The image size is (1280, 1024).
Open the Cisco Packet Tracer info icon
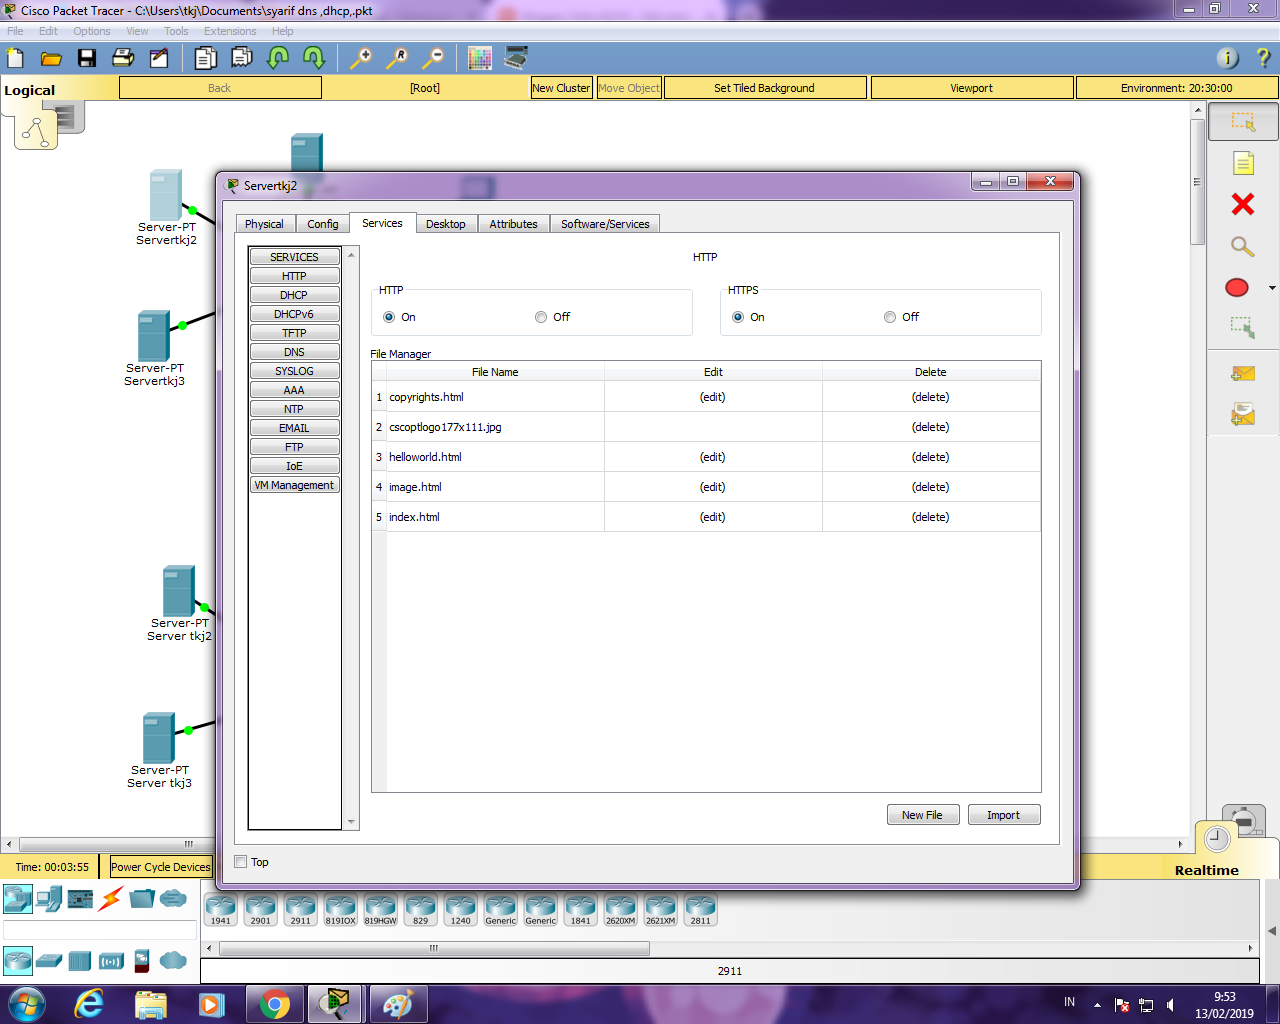(1228, 58)
